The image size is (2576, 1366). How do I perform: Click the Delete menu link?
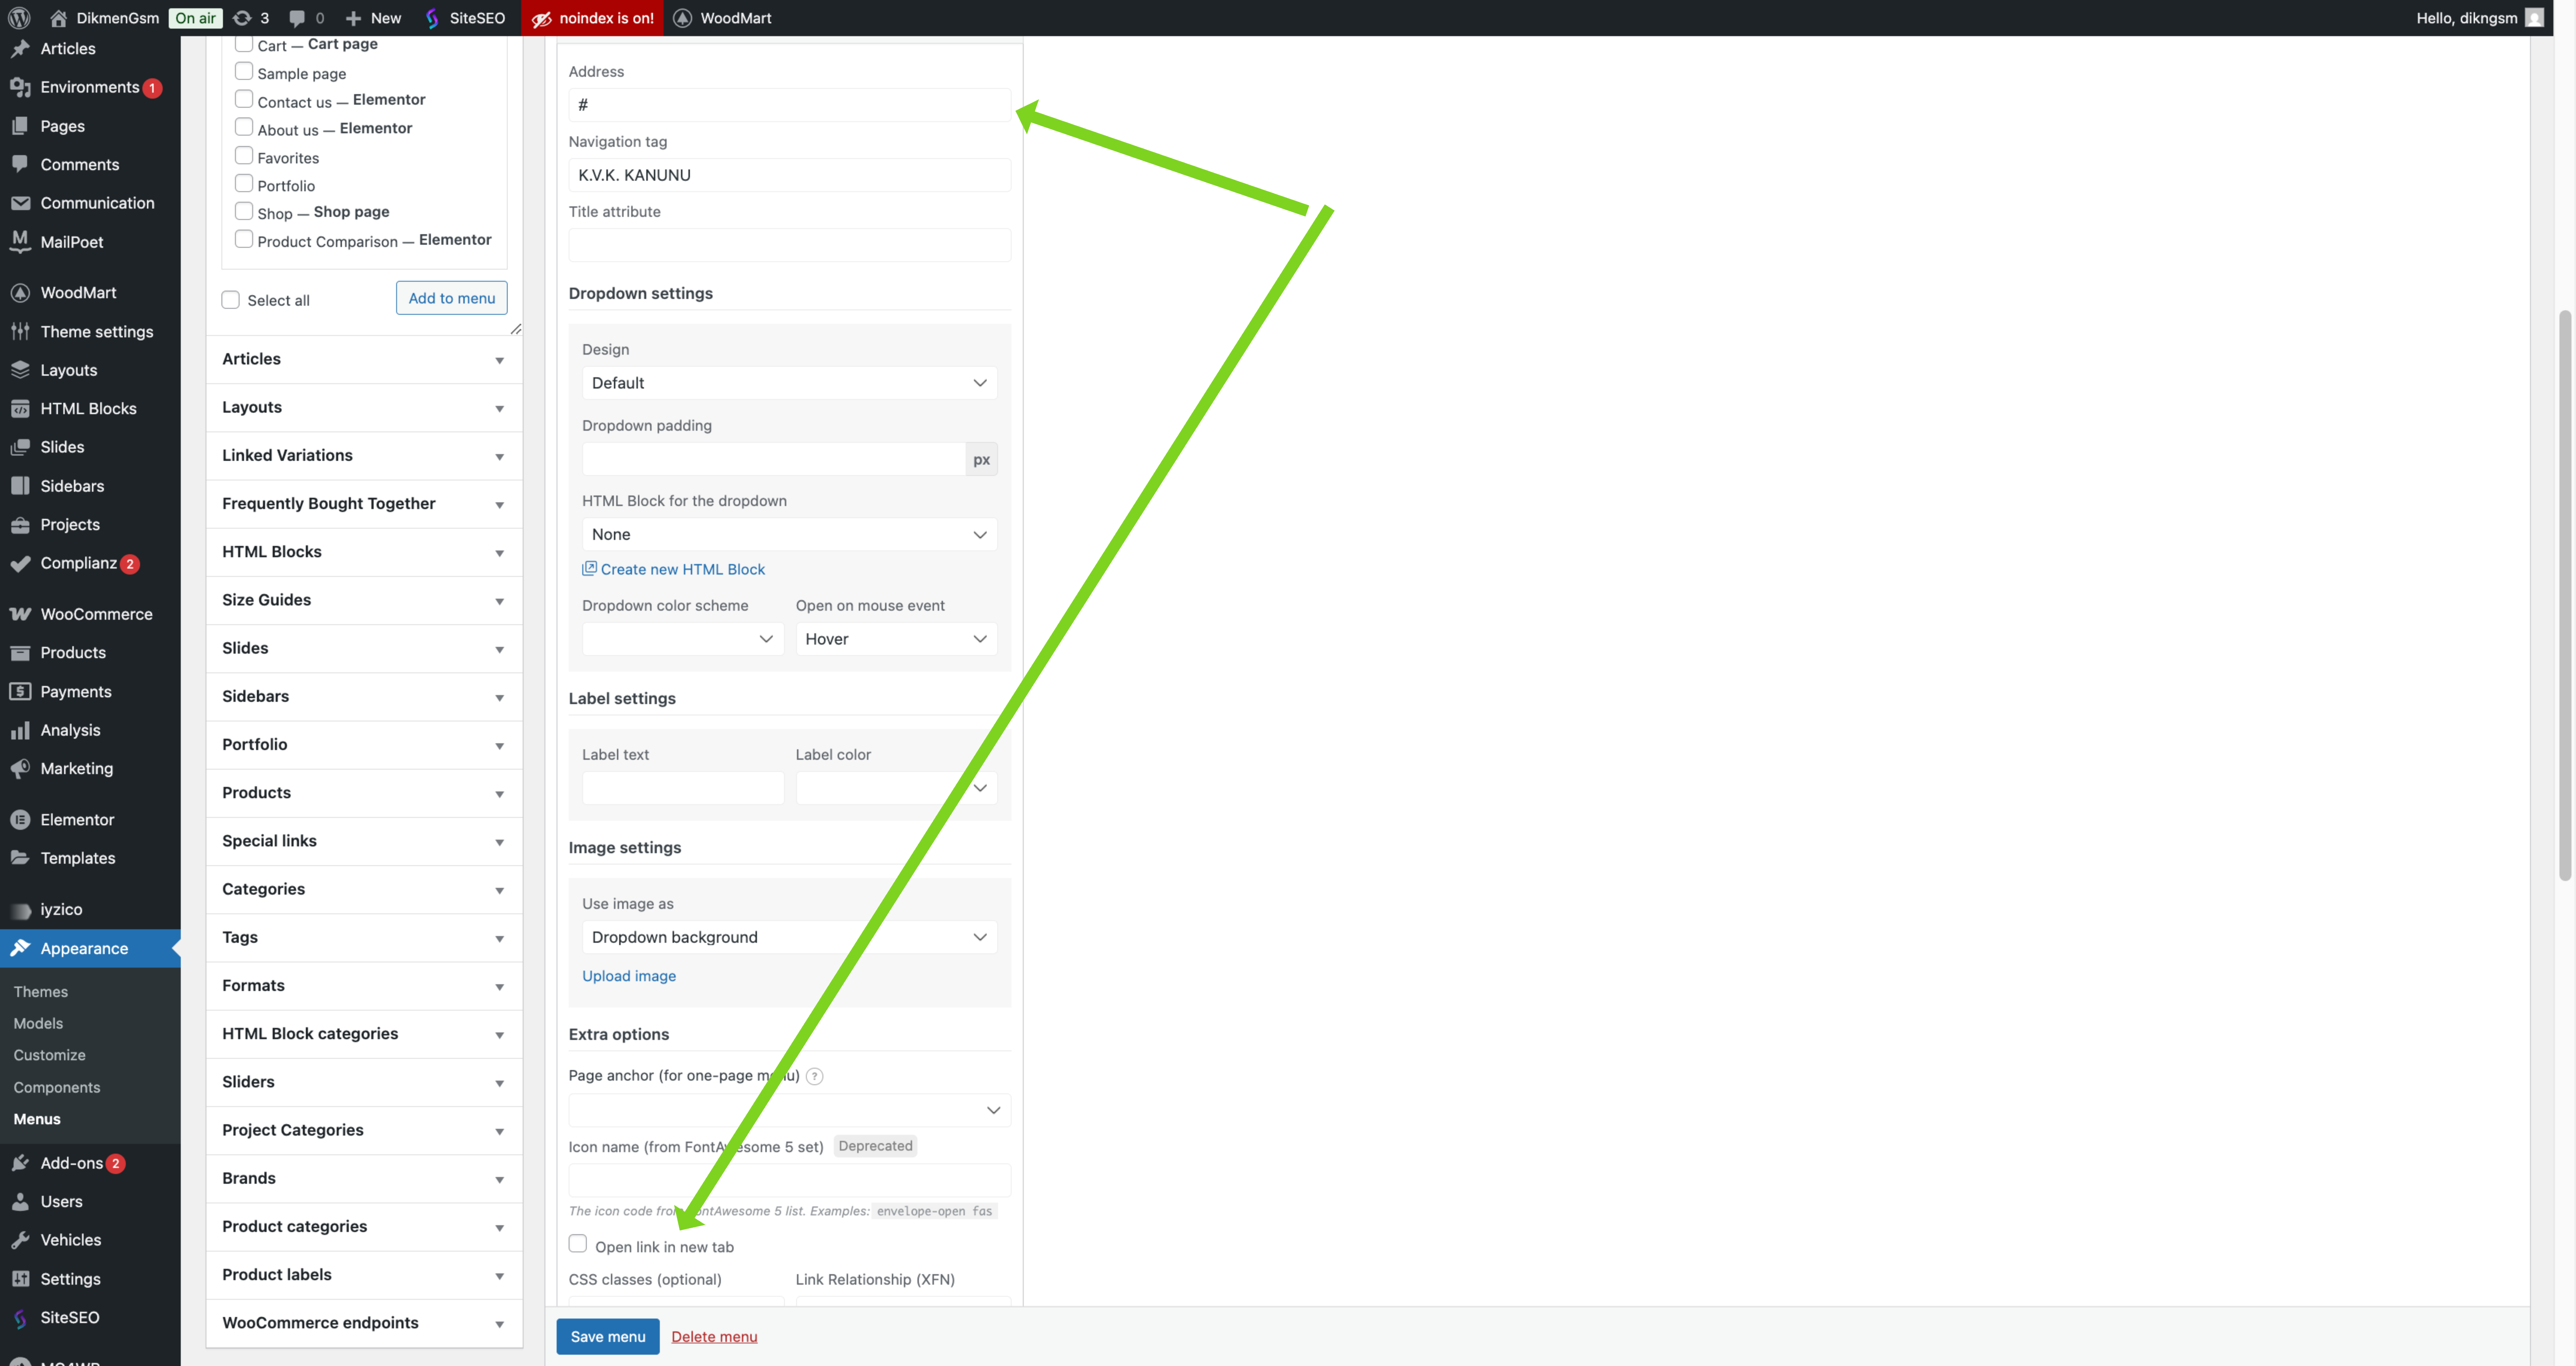point(714,1337)
